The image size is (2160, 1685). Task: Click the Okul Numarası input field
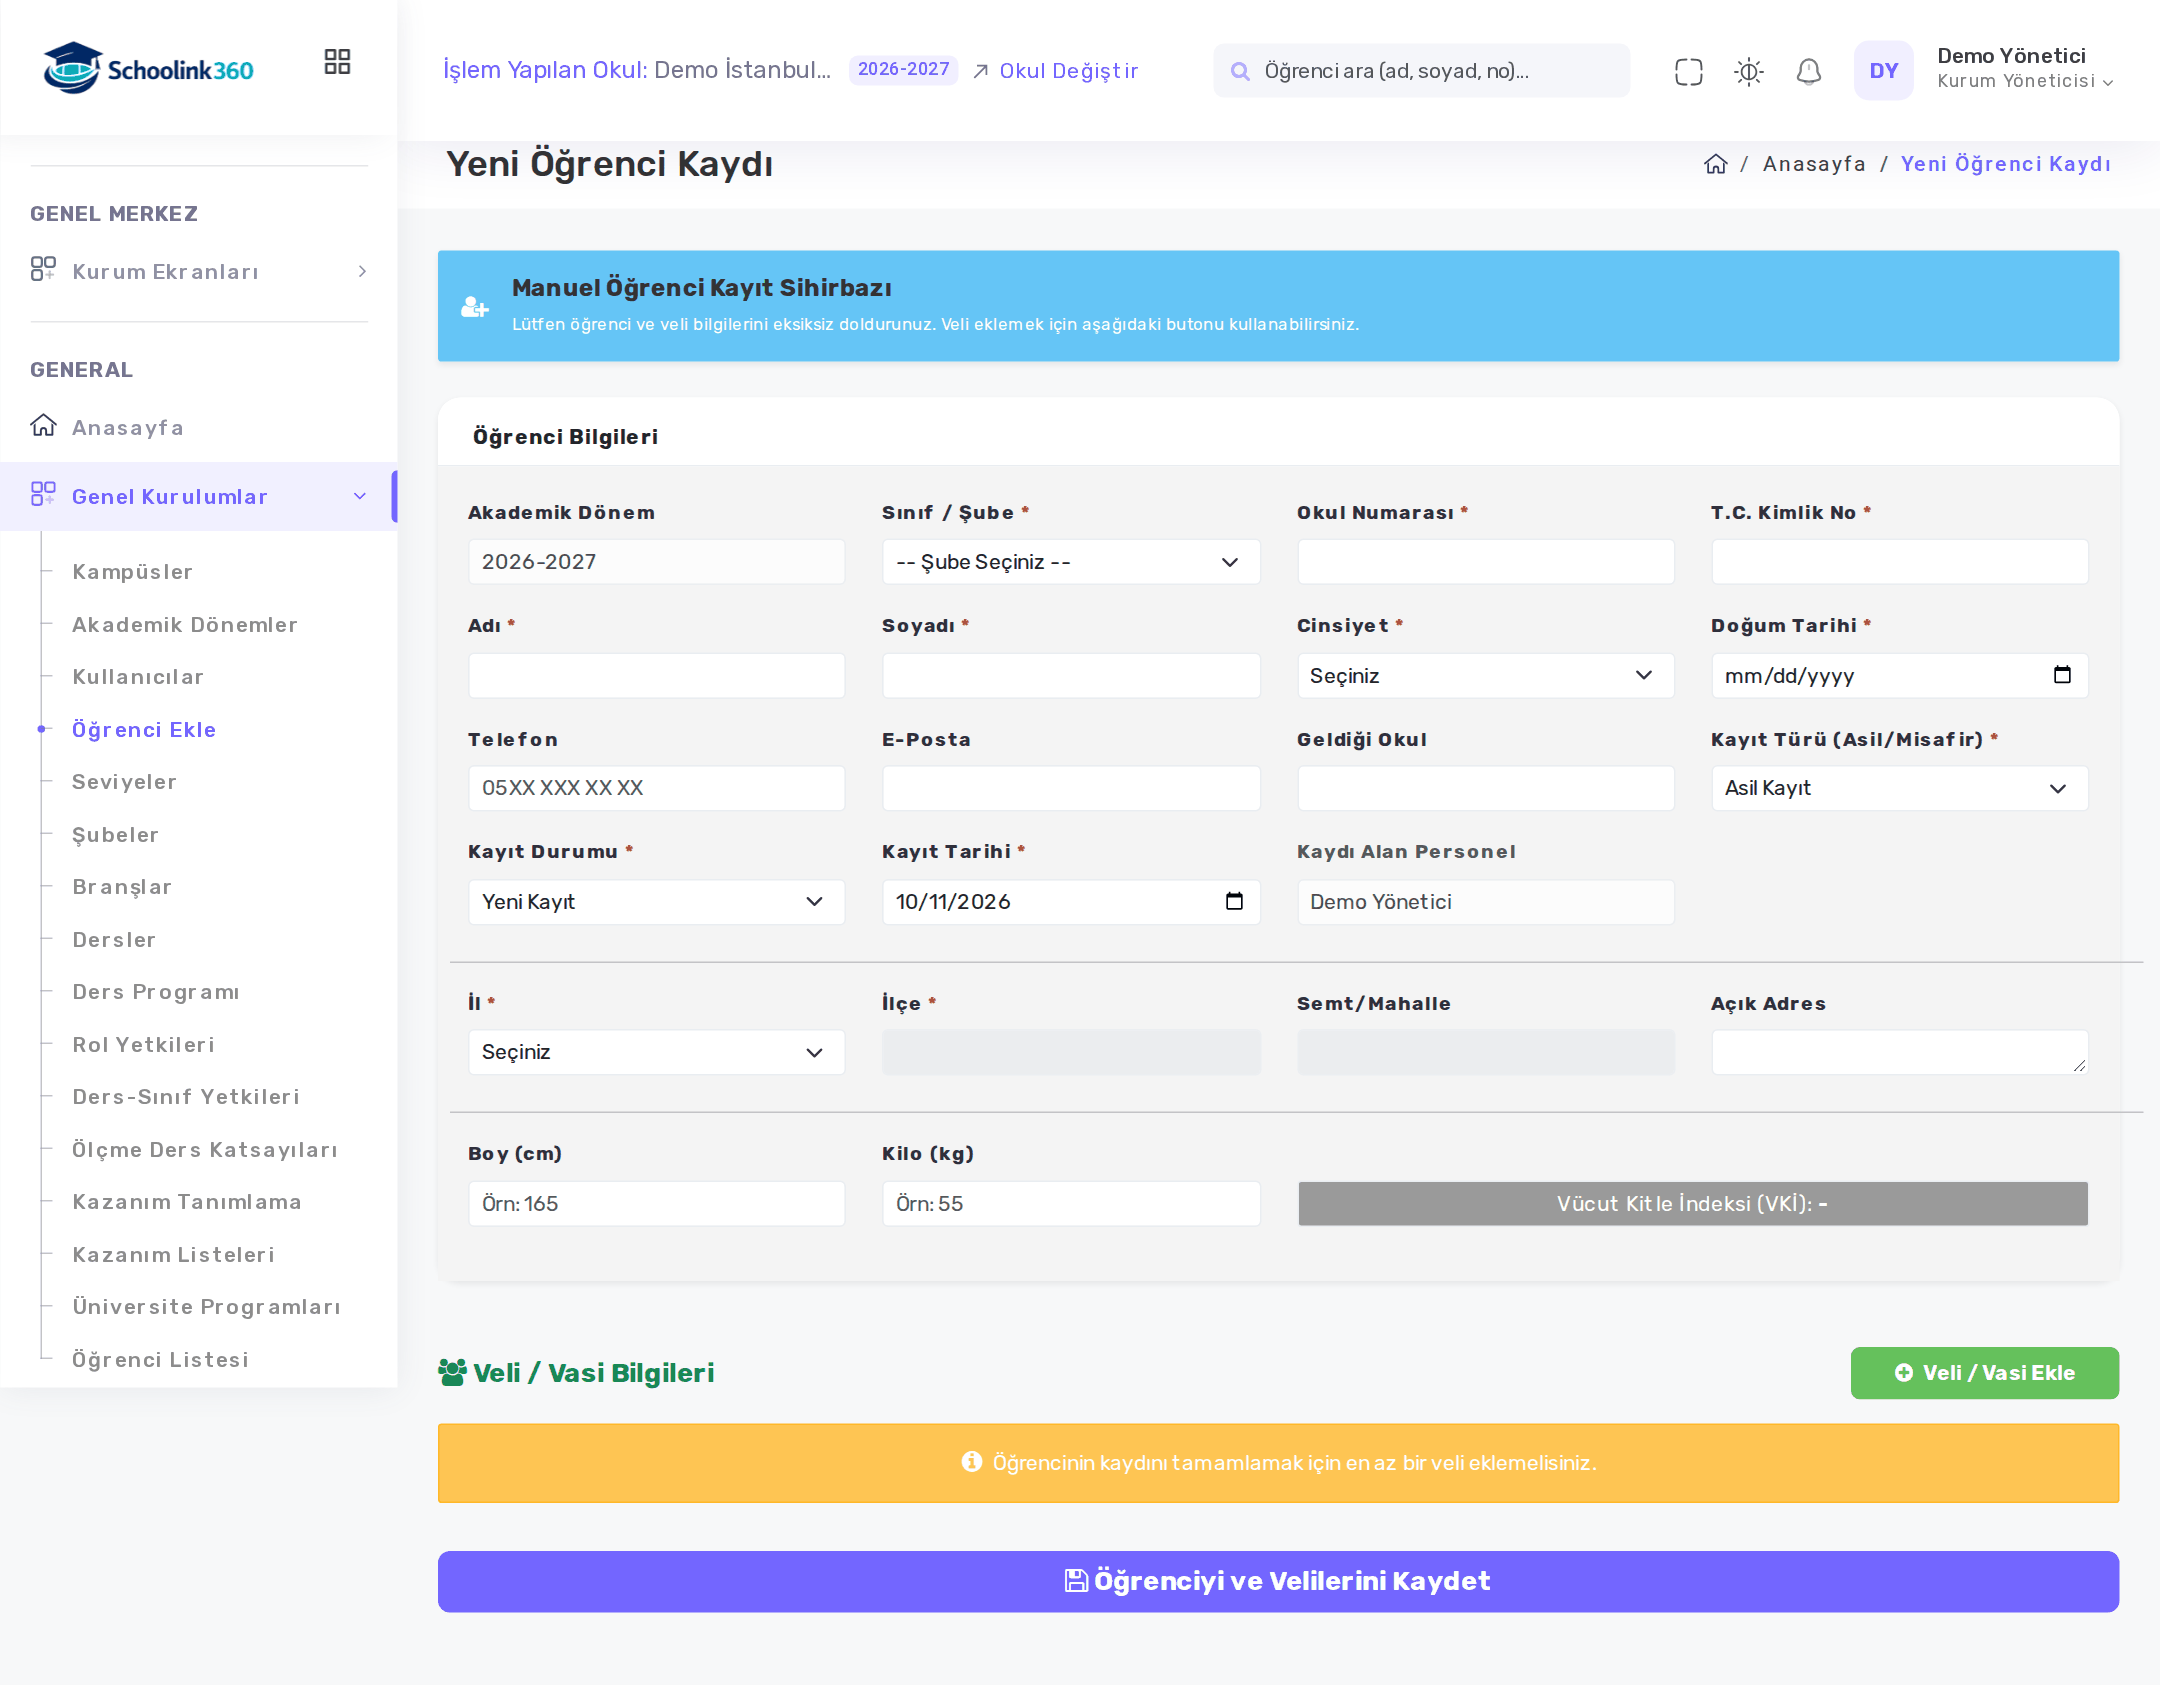click(1485, 562)
